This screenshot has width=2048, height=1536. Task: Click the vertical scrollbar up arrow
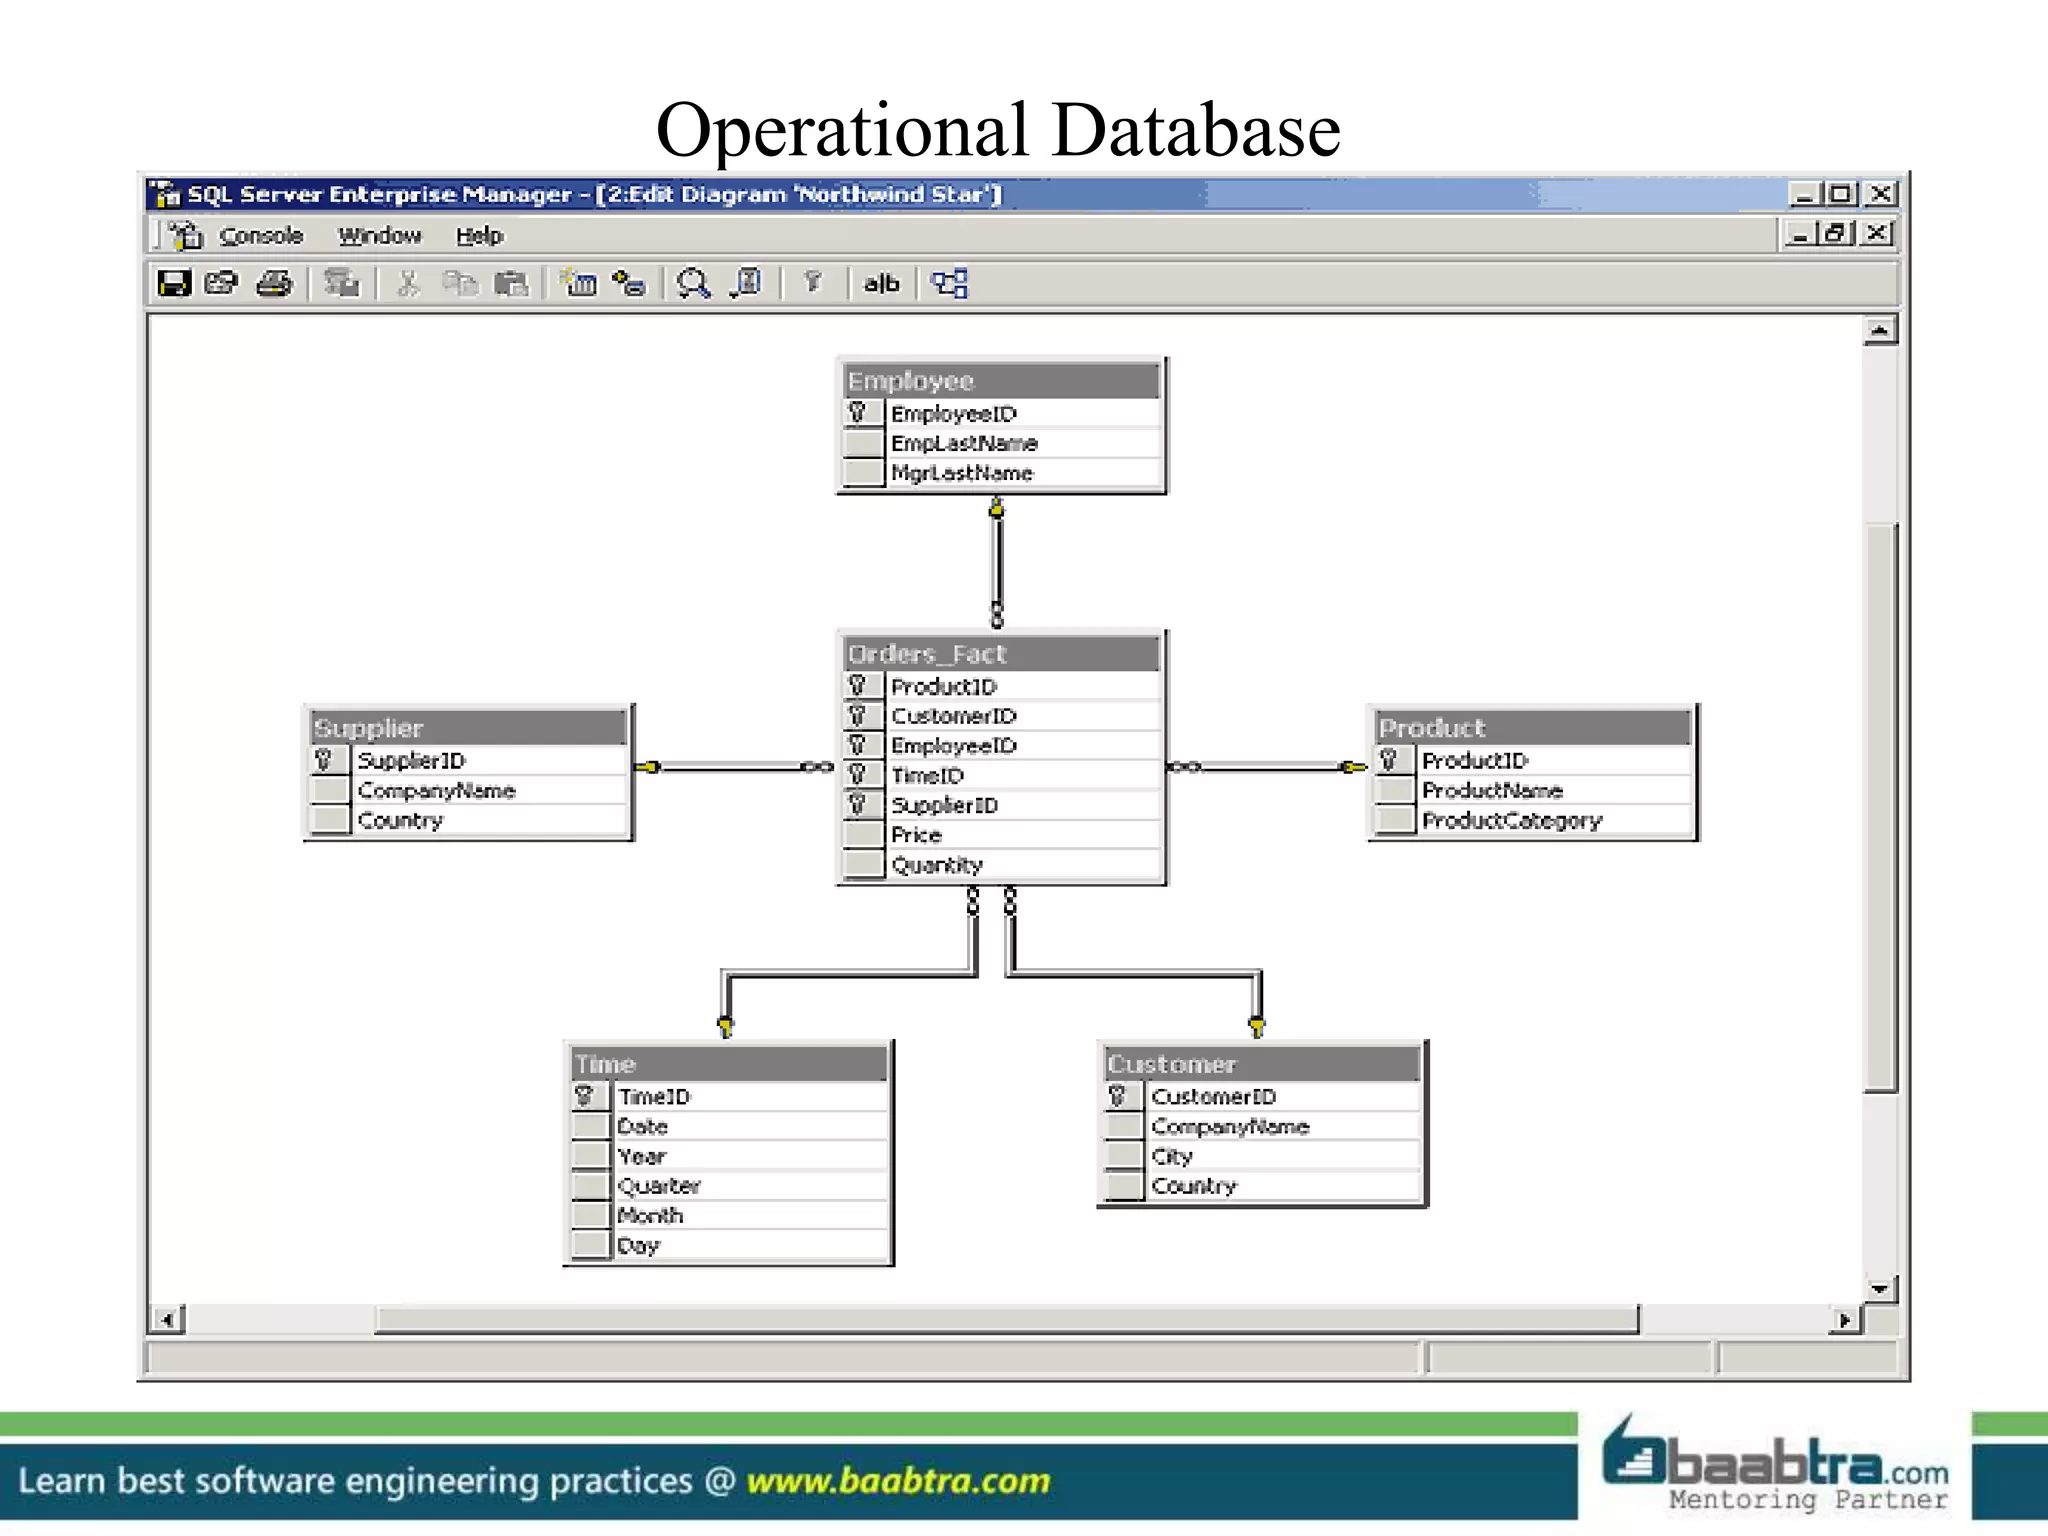1881,331
